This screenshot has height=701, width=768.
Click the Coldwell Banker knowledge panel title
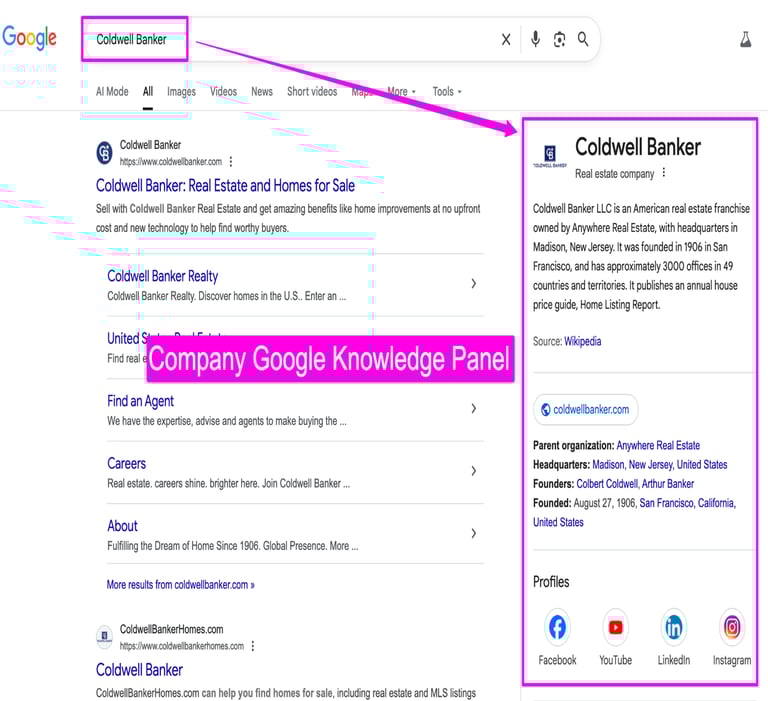click(638, 147)
